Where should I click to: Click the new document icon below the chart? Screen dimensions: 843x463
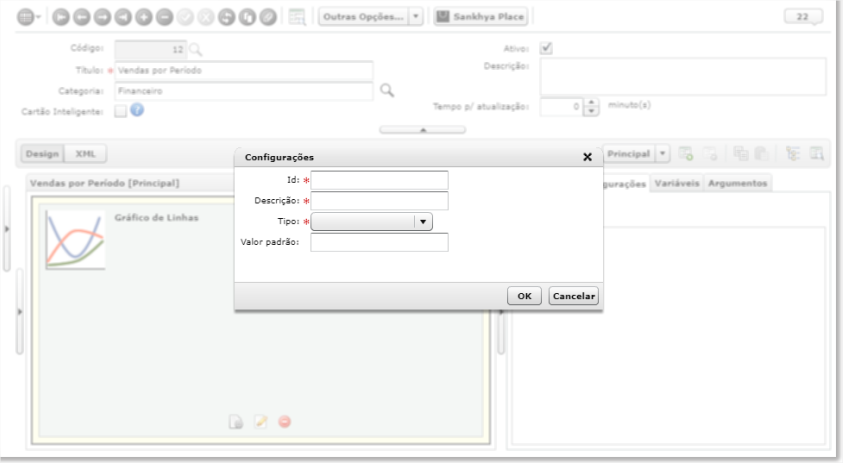[x=236, y=422]
